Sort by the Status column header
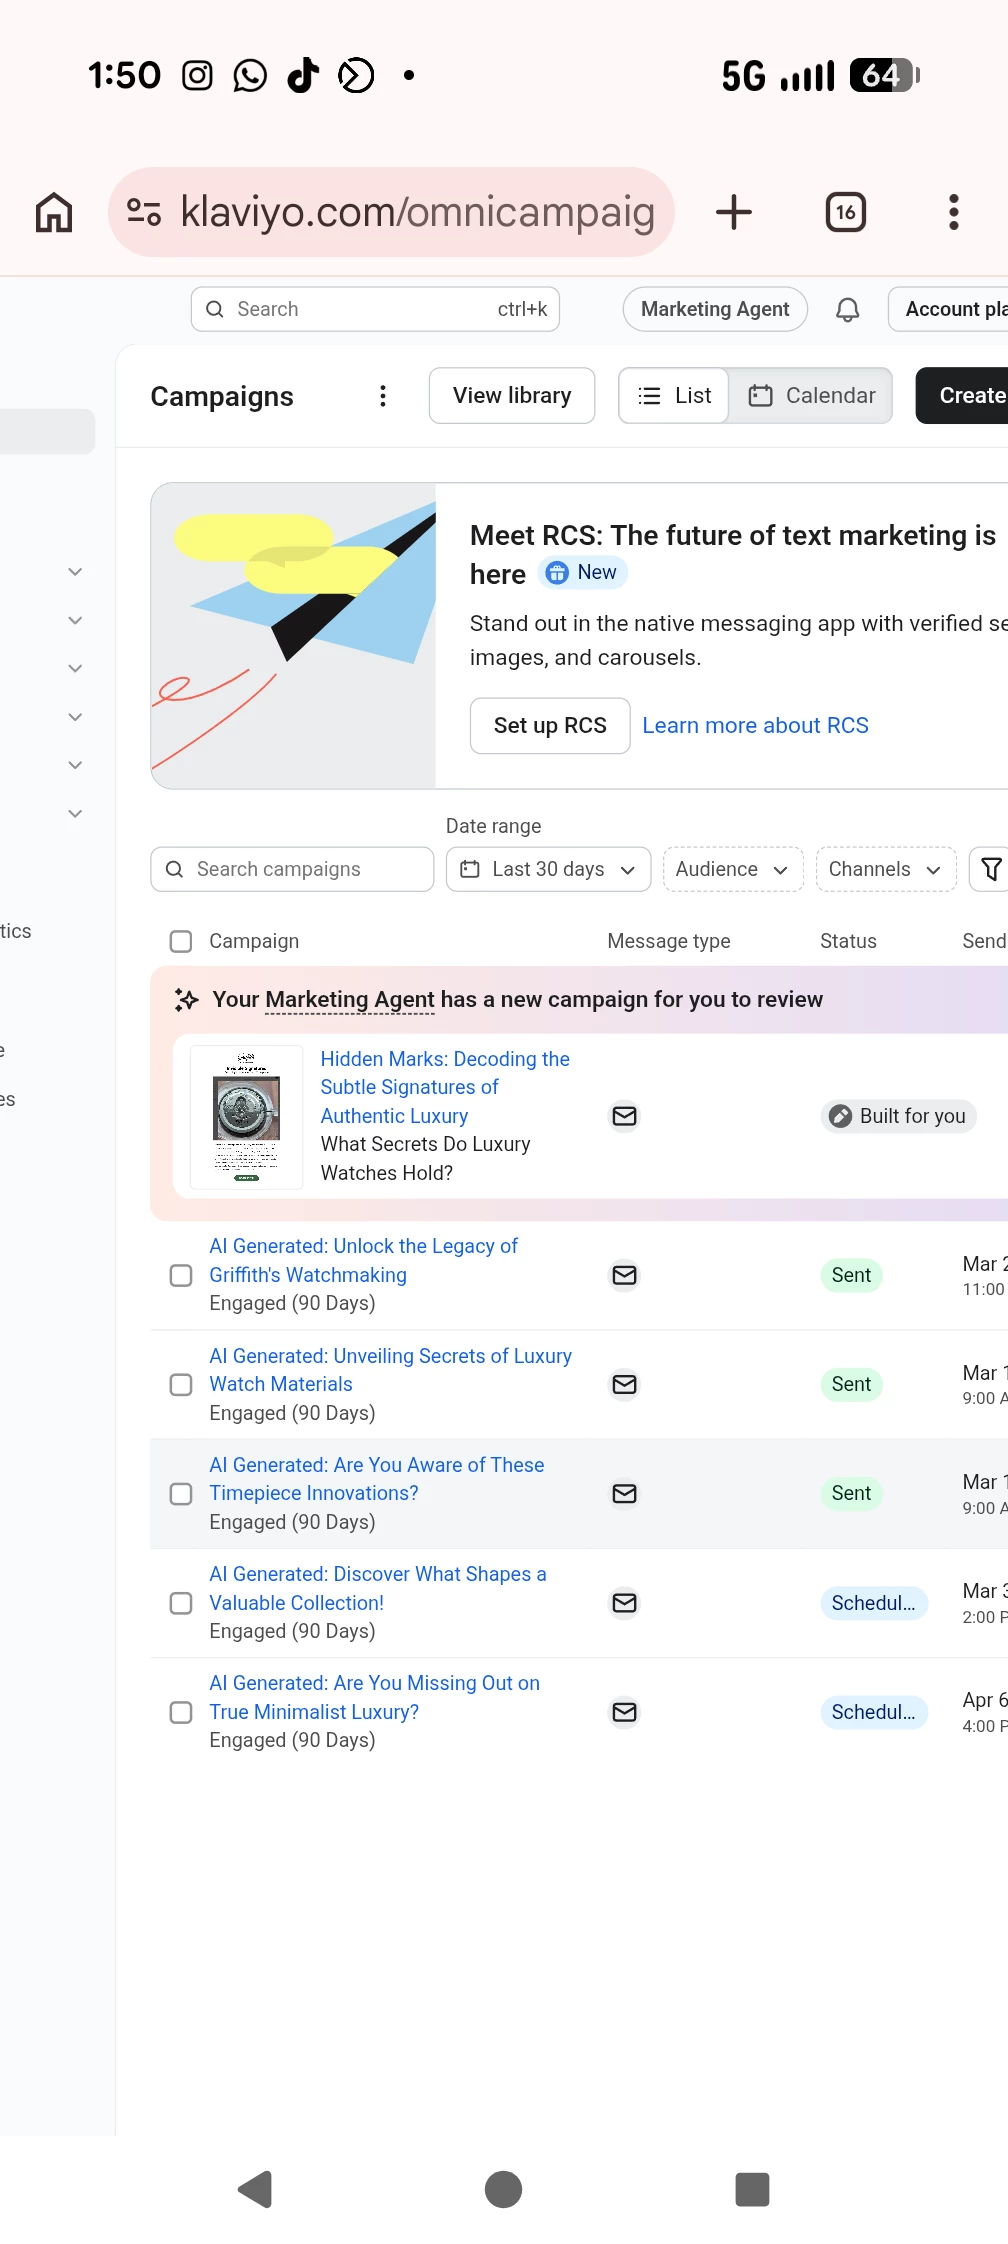This screenshot has width=1008, height=2244. pos(848,941)
